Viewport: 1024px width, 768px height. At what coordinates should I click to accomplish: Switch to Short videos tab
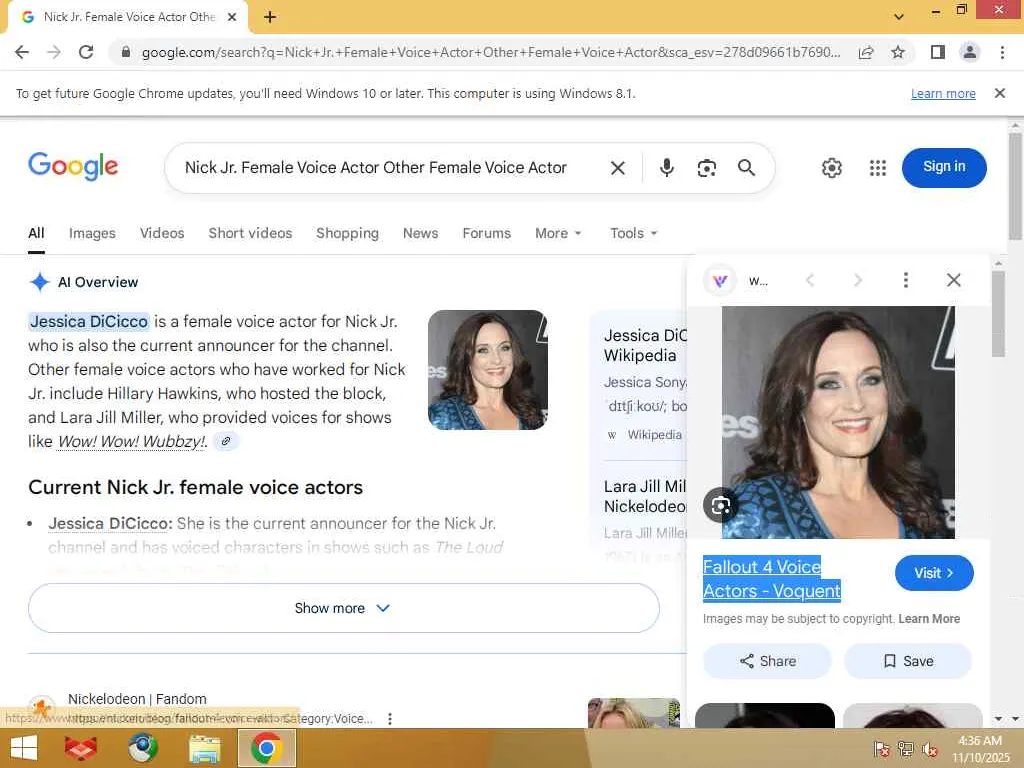pos(250,233)
